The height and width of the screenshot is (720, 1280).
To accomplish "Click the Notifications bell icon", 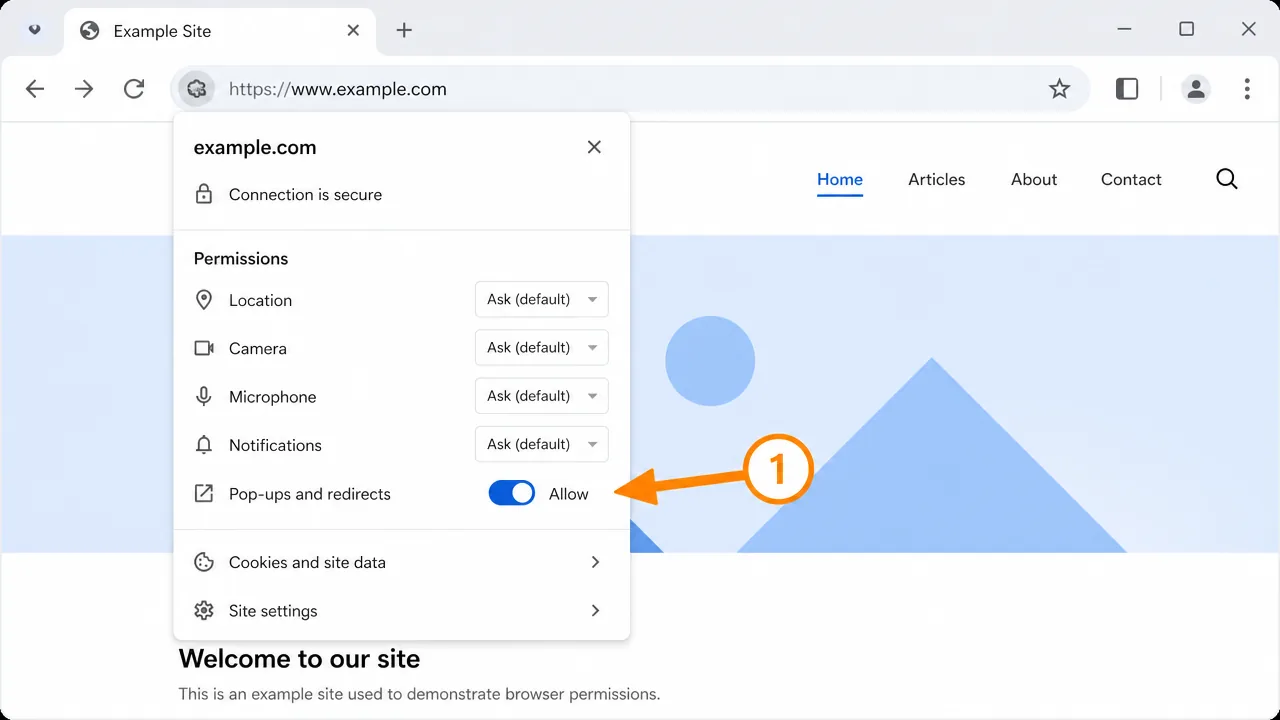I will (204, 445).
